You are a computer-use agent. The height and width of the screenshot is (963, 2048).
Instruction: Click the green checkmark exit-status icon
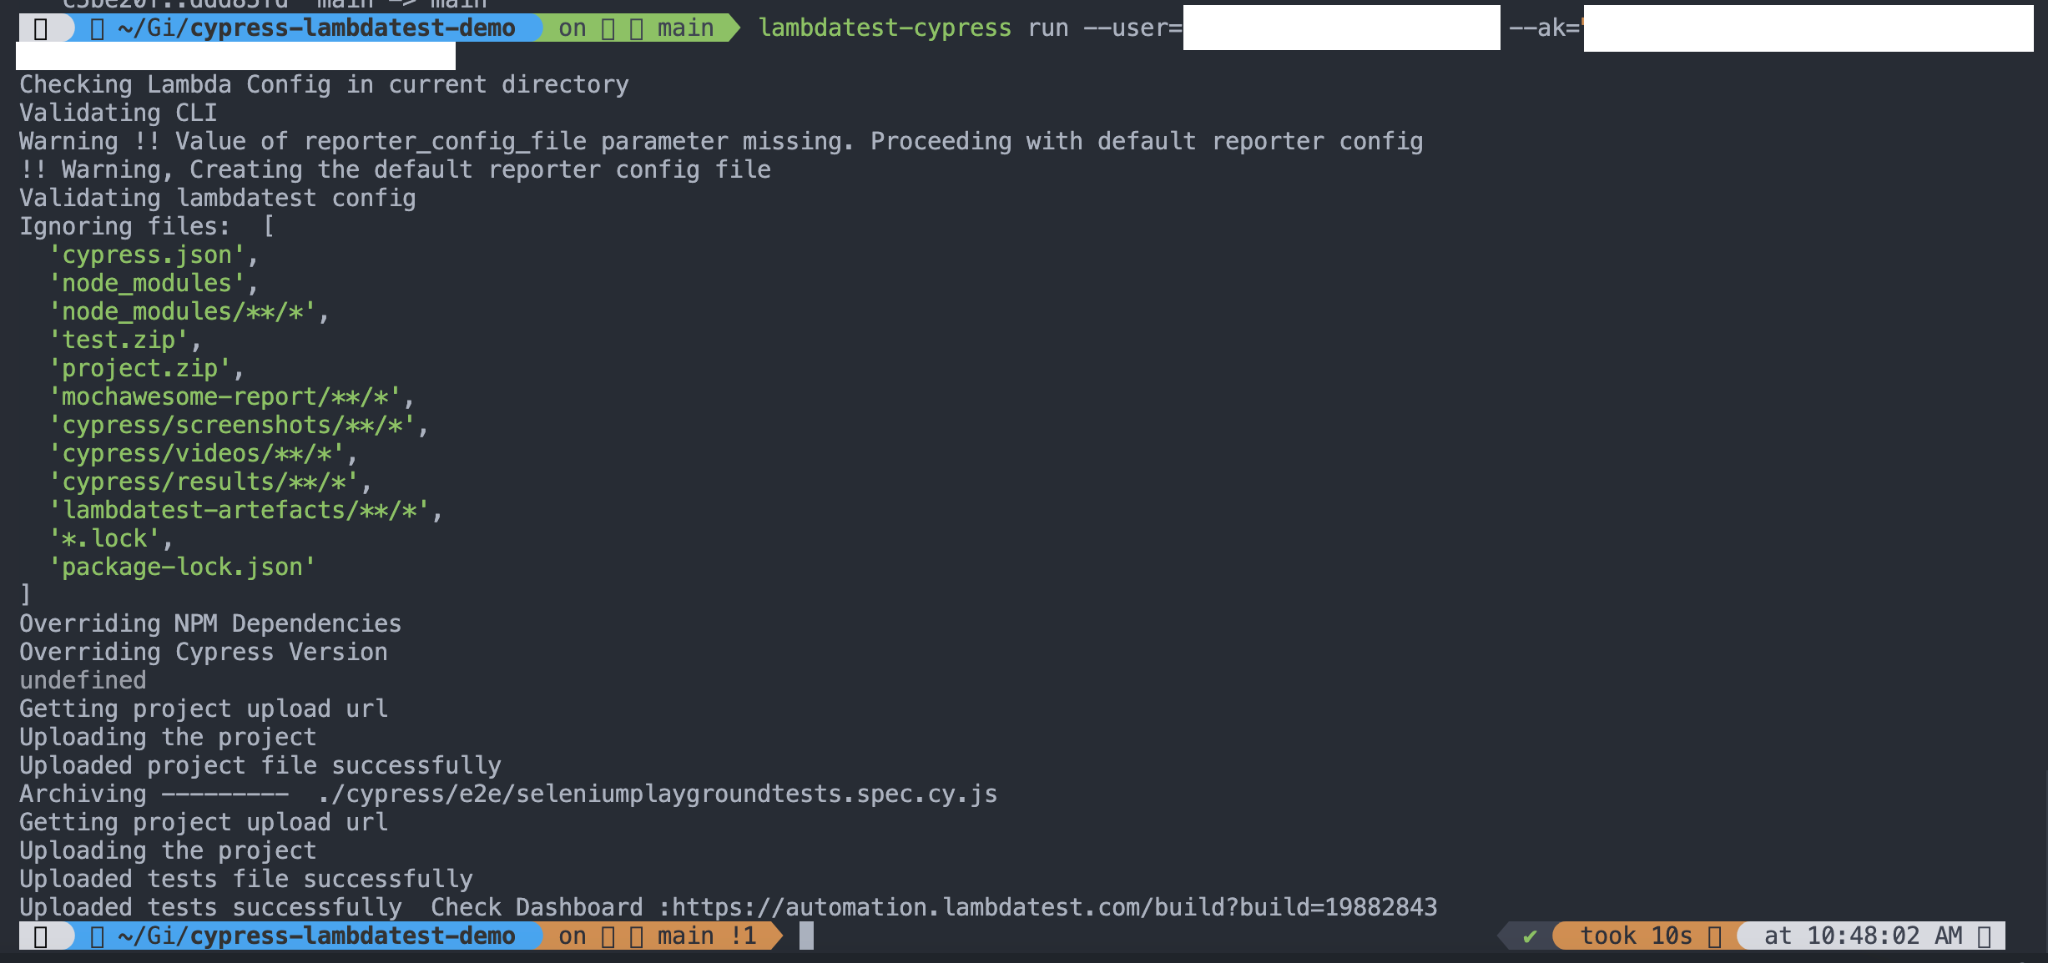click(1529, 936)
